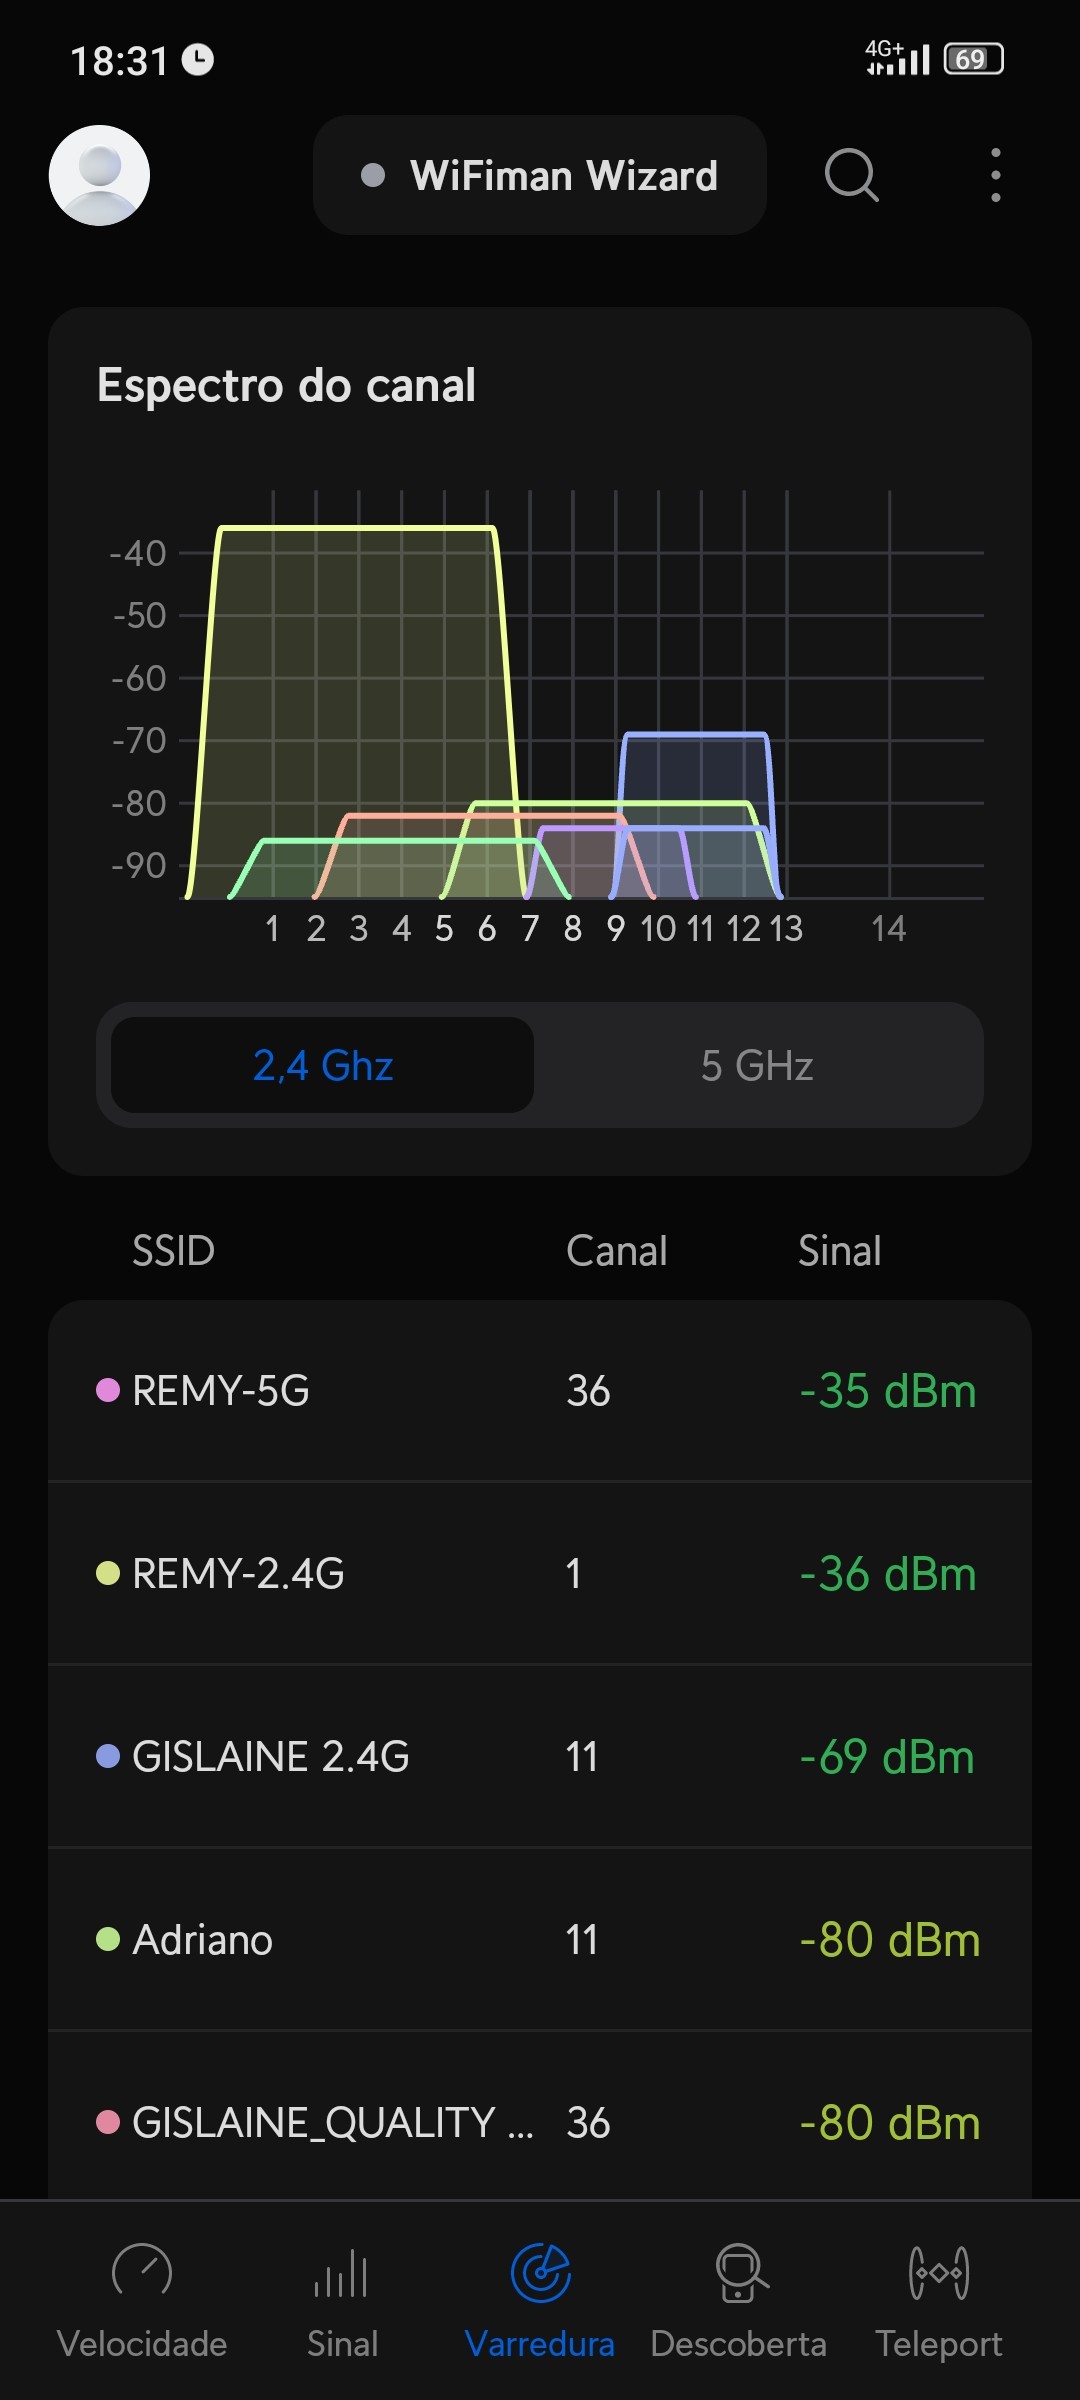Tap the battery indicator in status bar
This screenshot has width=1080, height=2400.
pos(973,60)
